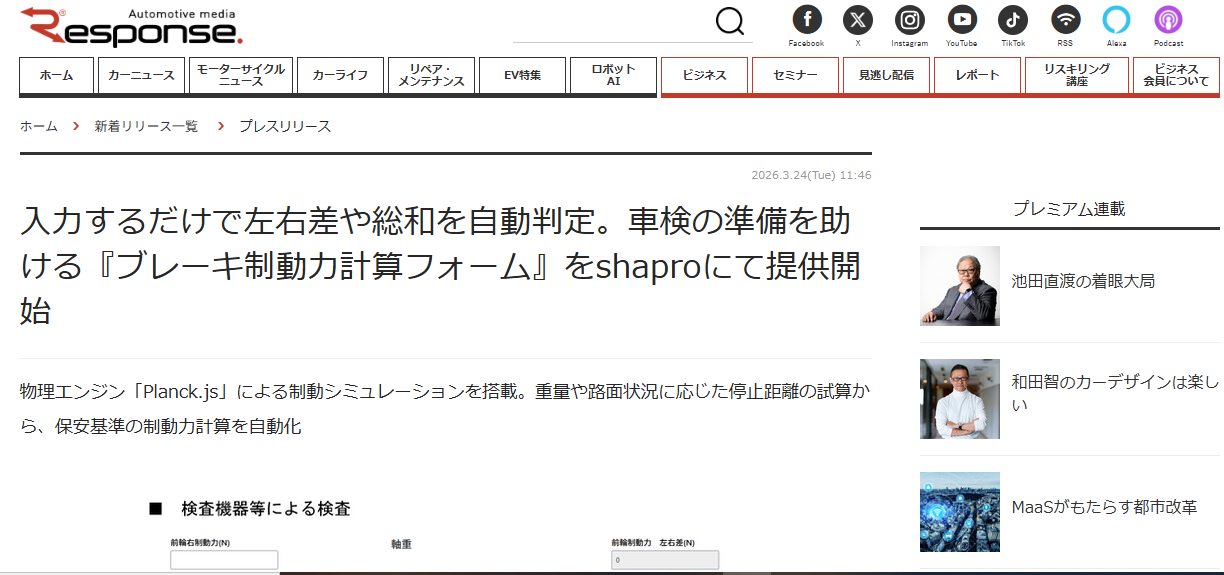Open 新着リリース一覧 breadcrumb link
Screen dimensions: 1224x575
pos(146,126)
